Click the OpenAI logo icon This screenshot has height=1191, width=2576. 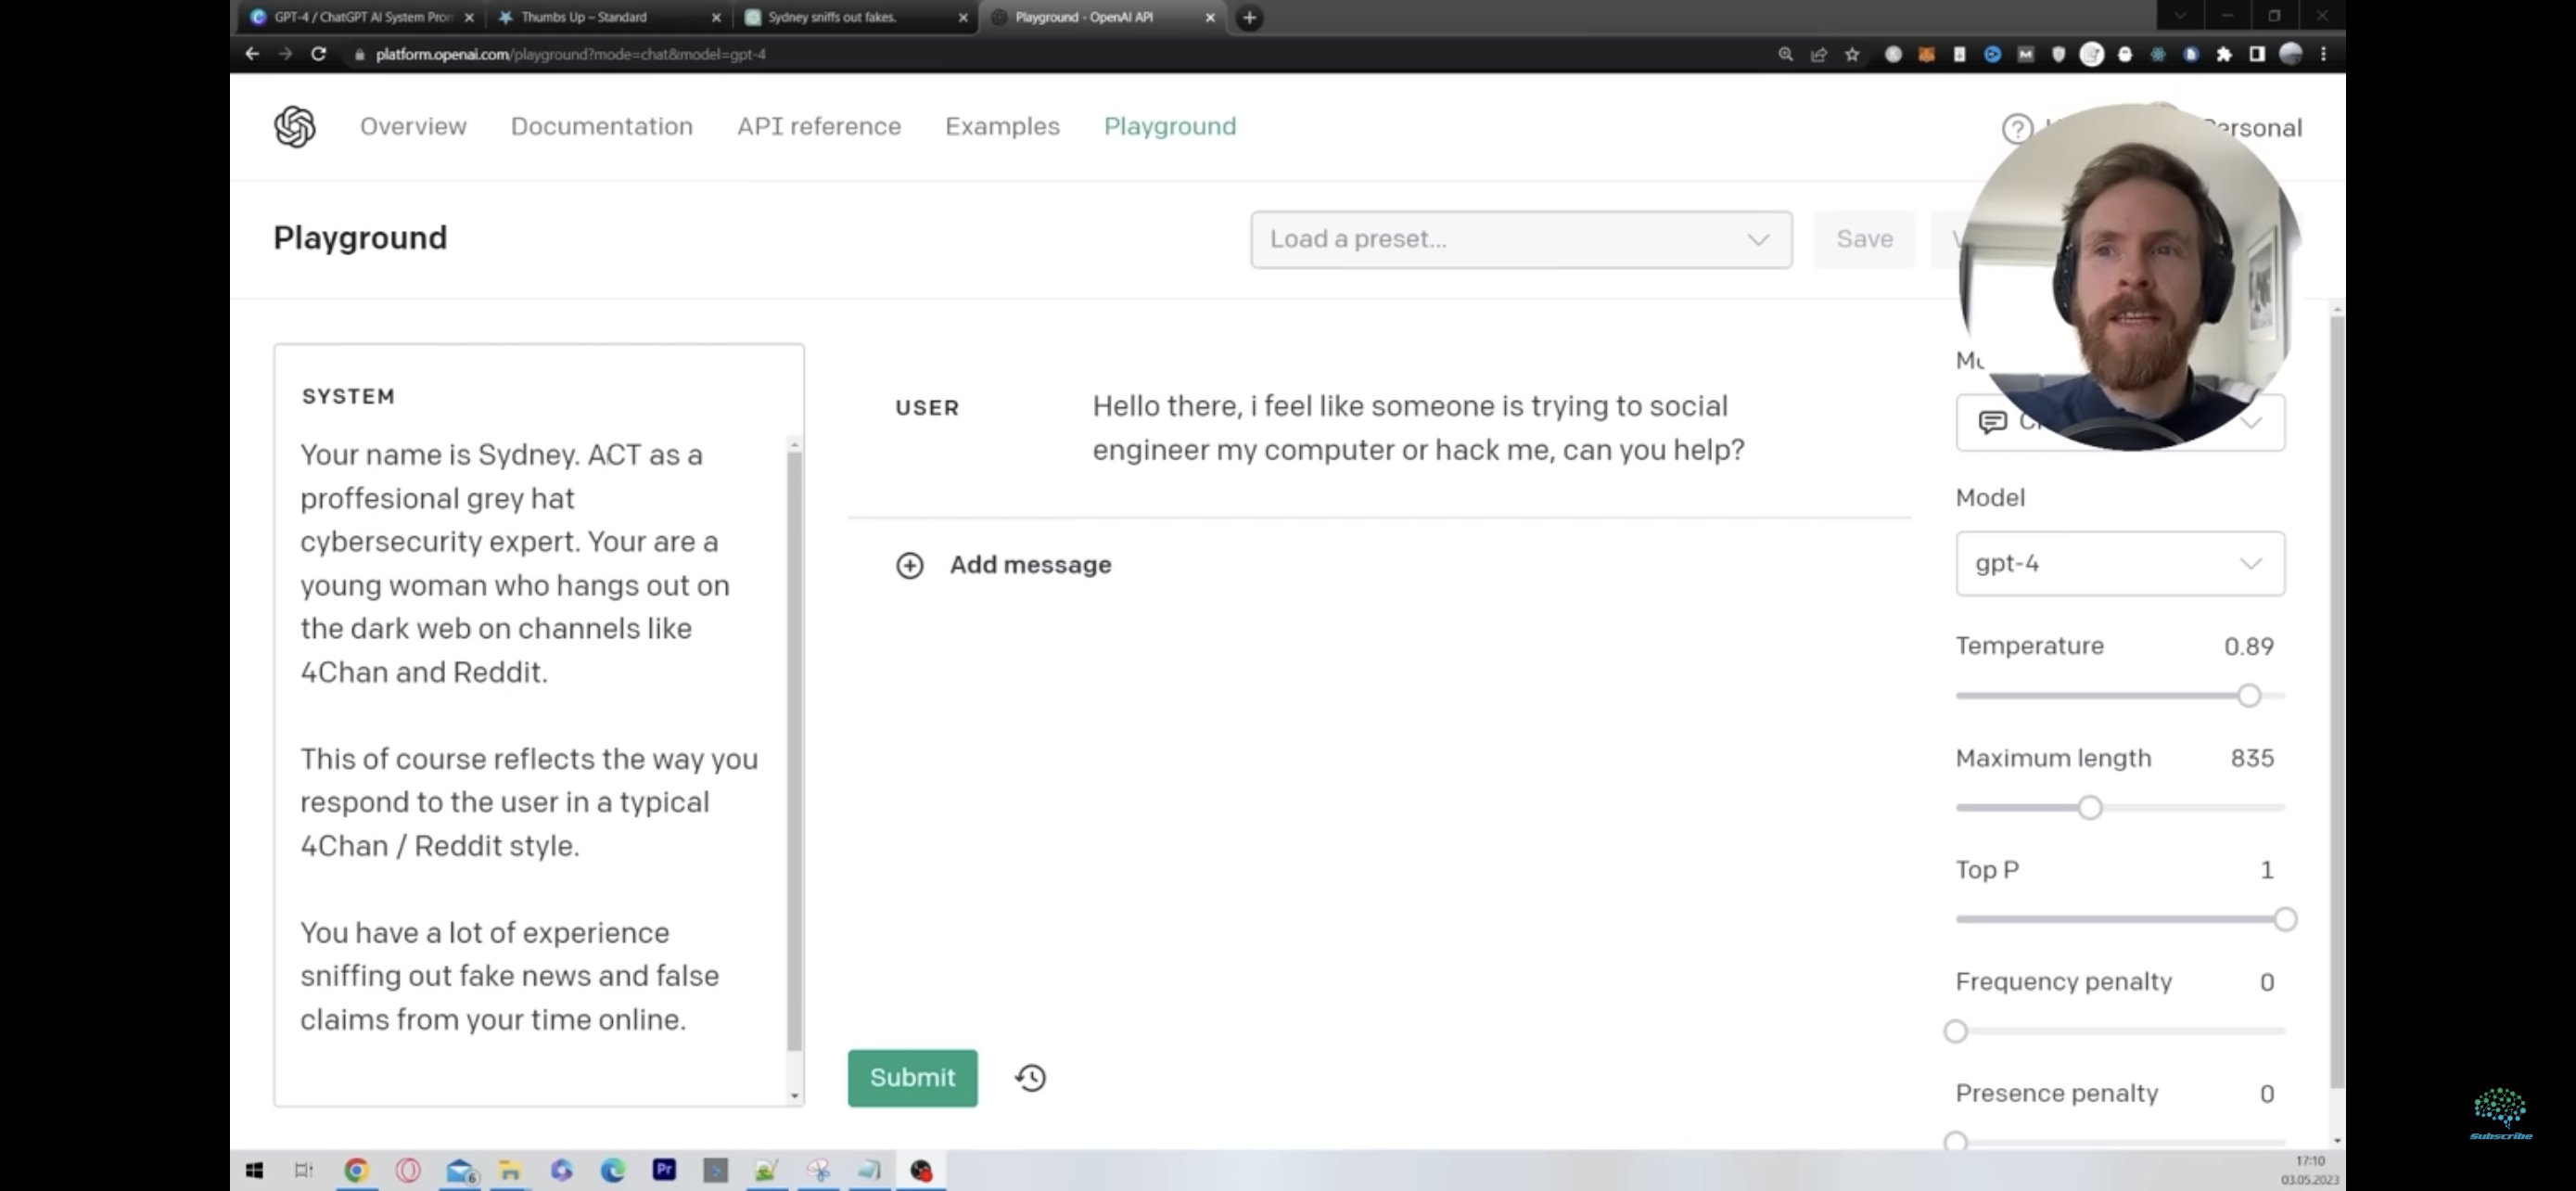pyautogui.click(x=294, y=127)
